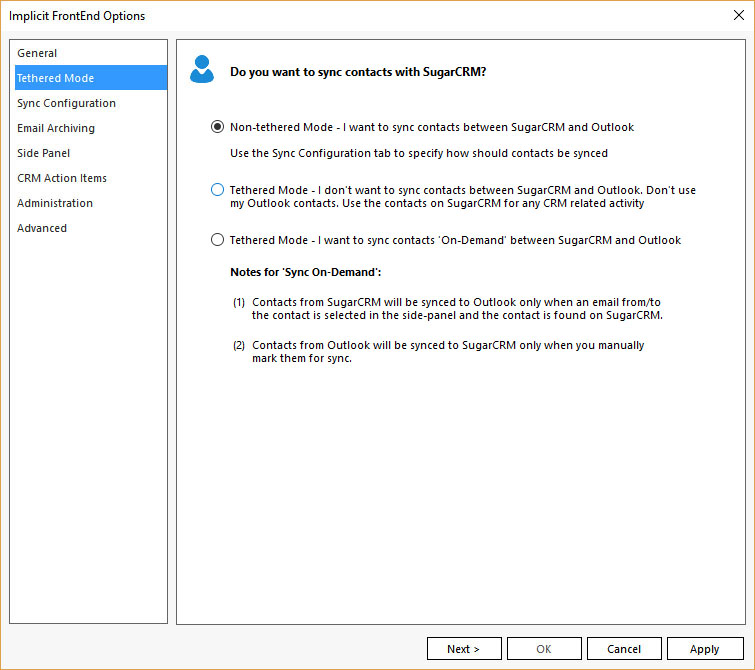Click the Non-tethered Mode label text
The height and width of the screenshot is (670, 755).
432,127
